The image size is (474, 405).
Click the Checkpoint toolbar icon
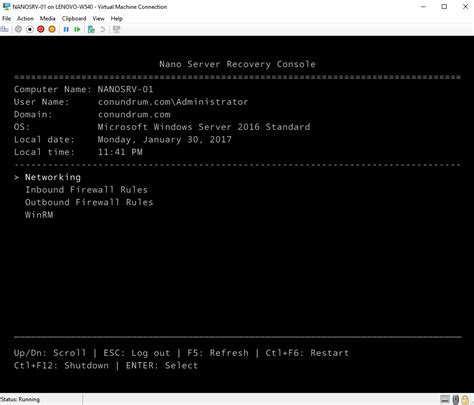point(91,29)
